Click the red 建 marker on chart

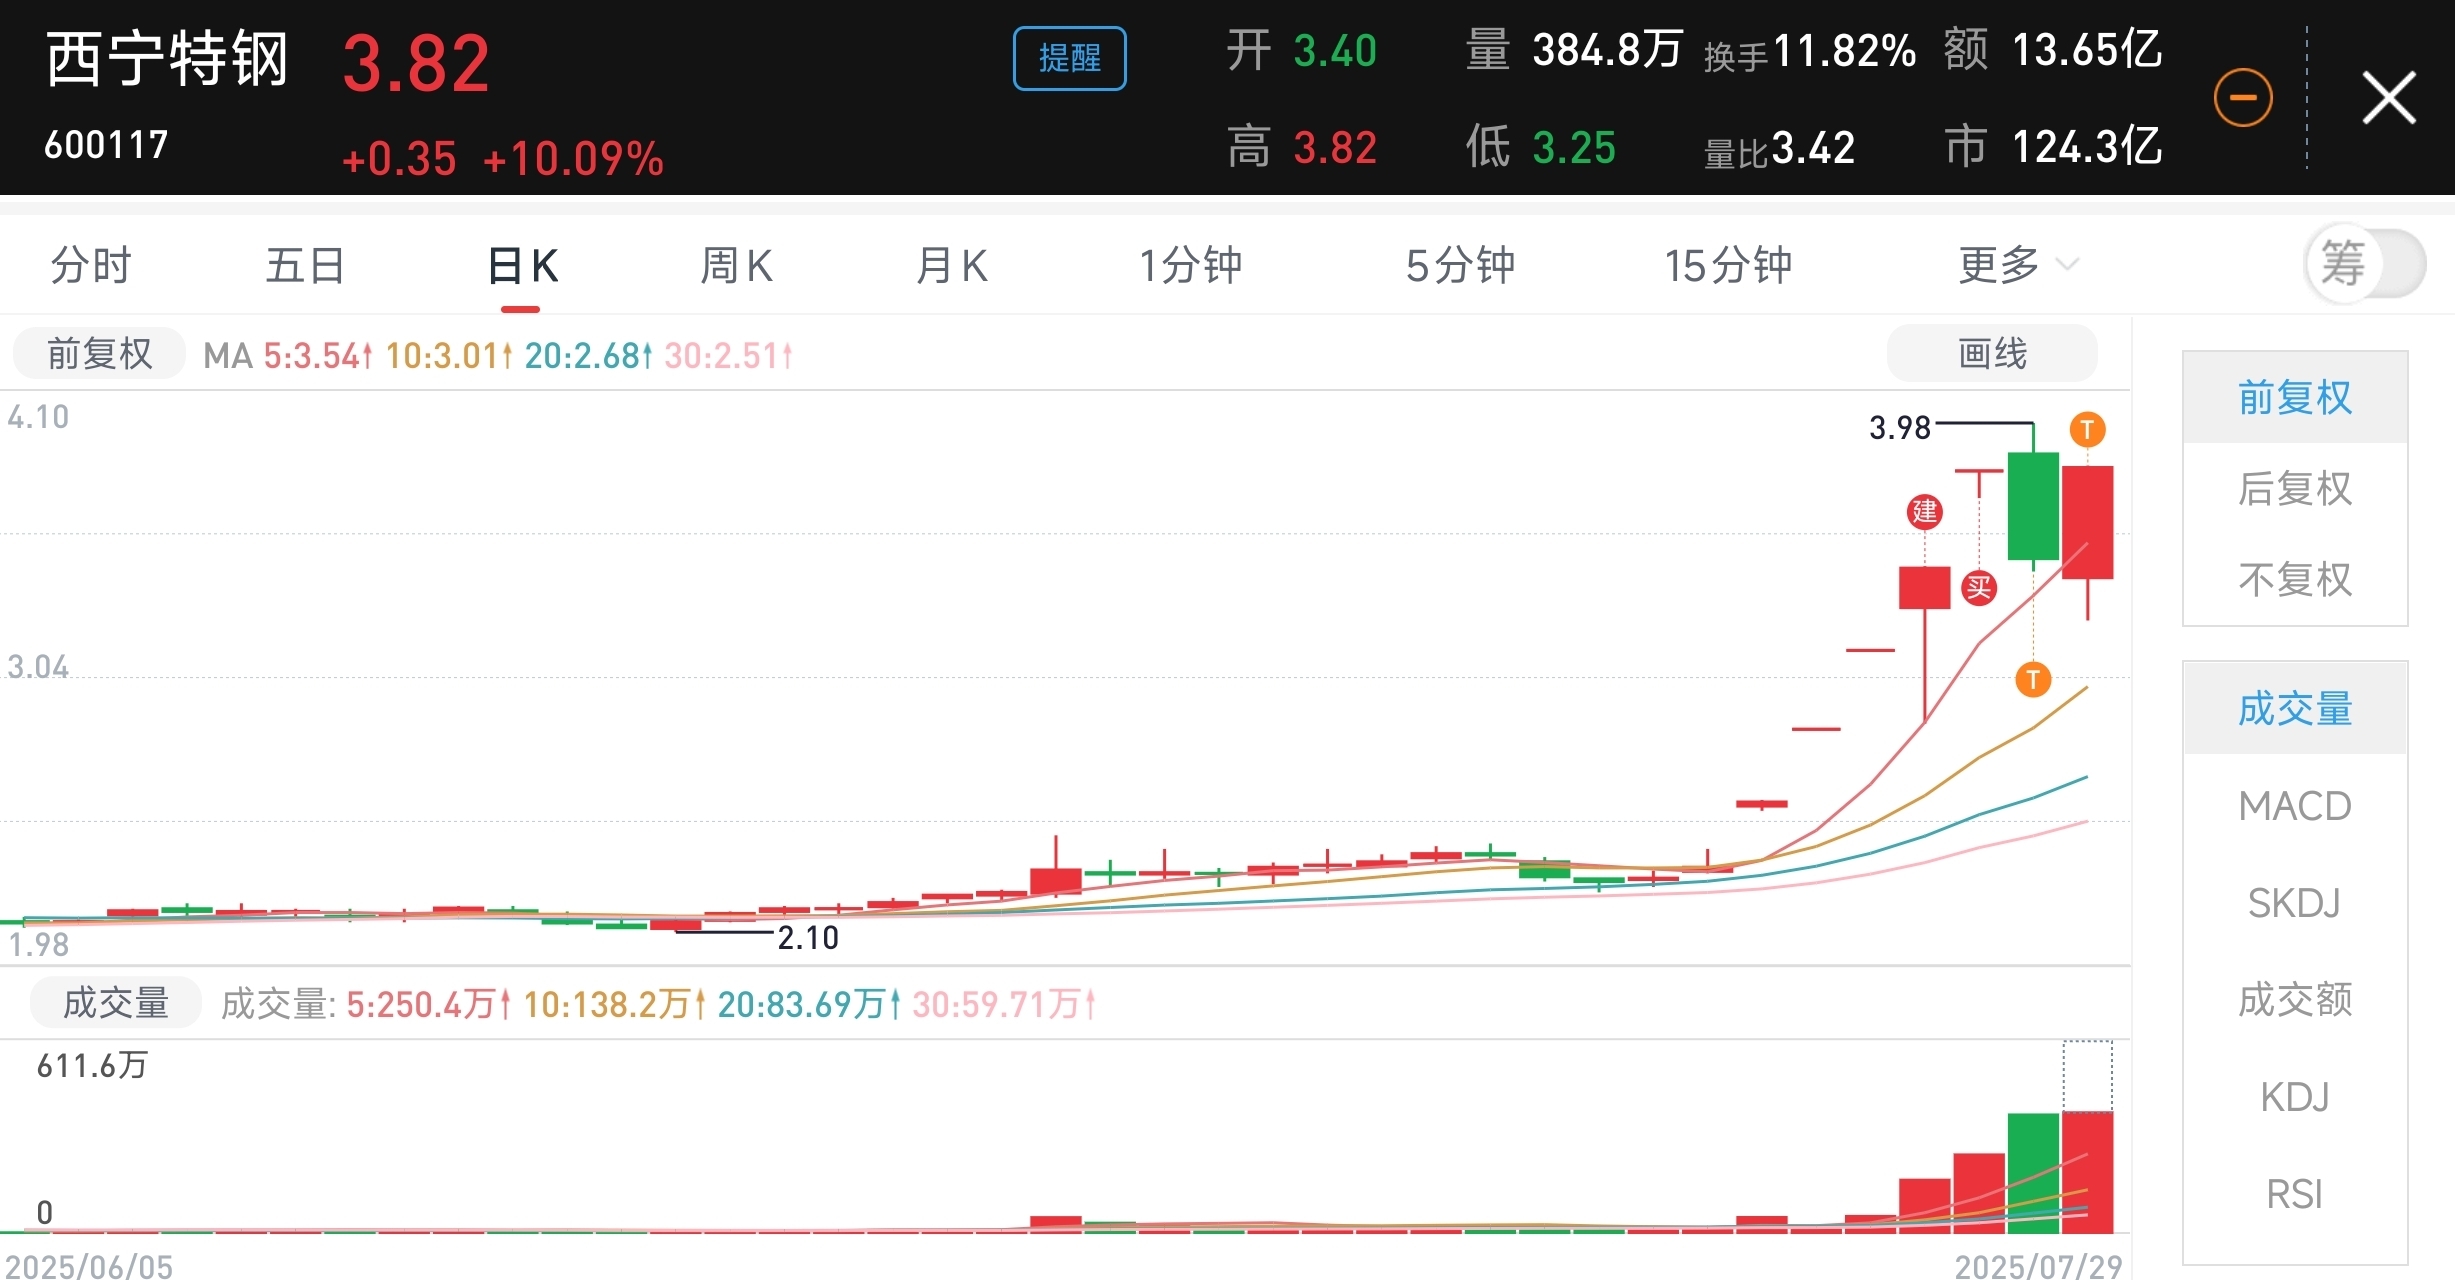click(x=1924, y=512)
